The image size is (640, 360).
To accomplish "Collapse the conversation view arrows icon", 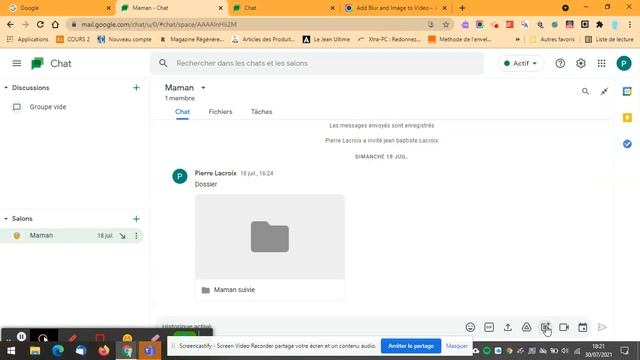I will 604,91.
